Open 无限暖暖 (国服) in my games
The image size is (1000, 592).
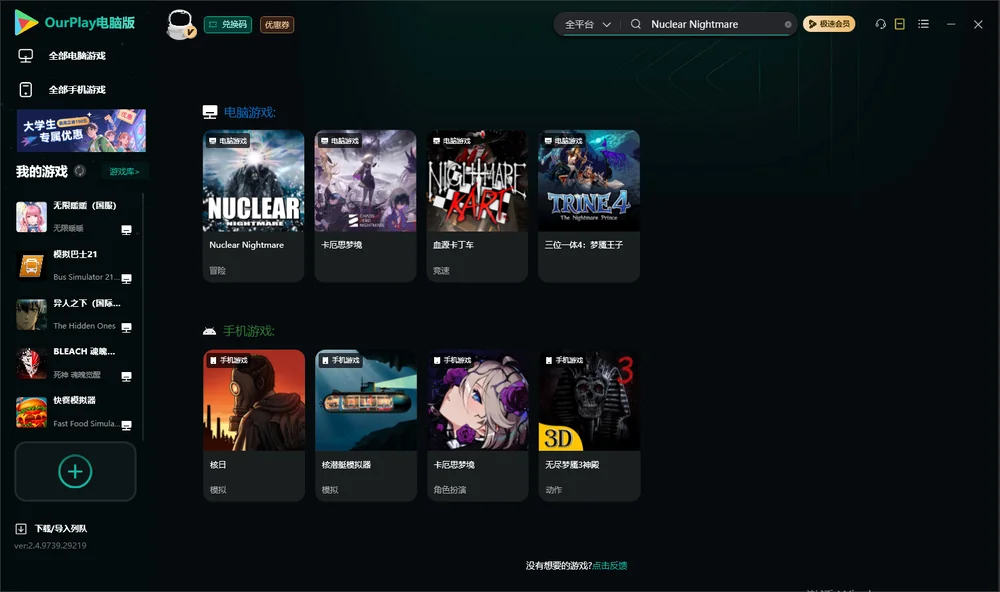[75, 217]
